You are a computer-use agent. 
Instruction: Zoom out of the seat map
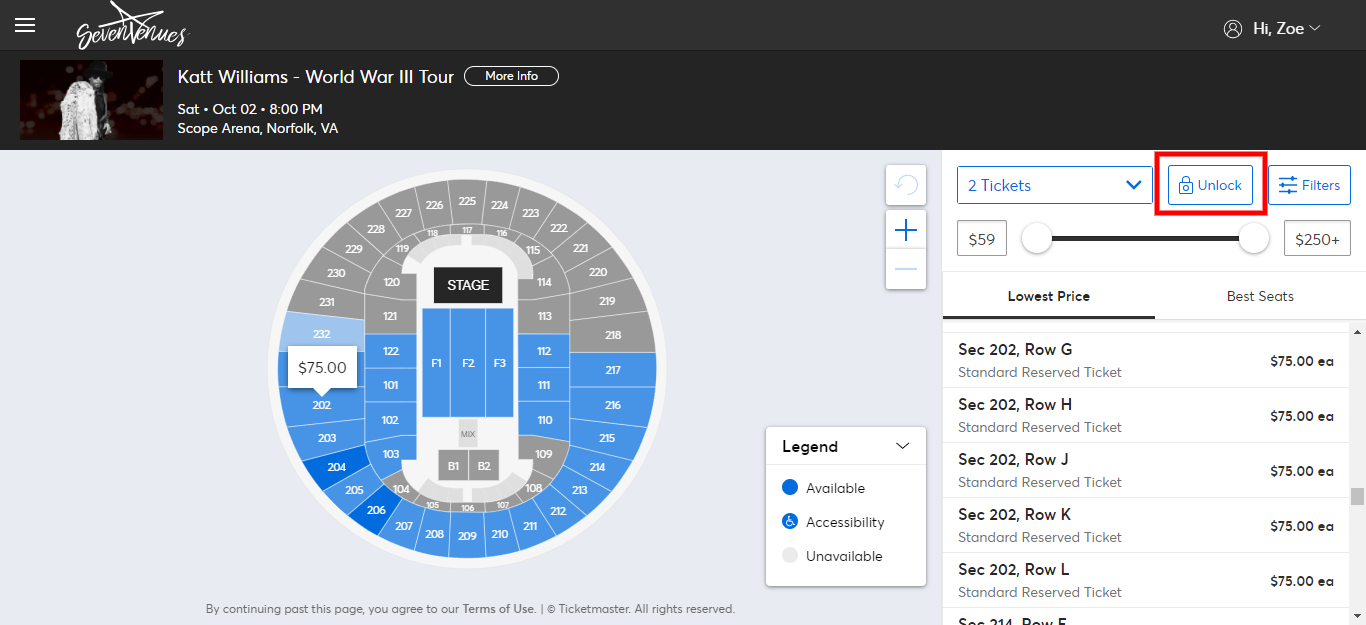coord(906,269)
